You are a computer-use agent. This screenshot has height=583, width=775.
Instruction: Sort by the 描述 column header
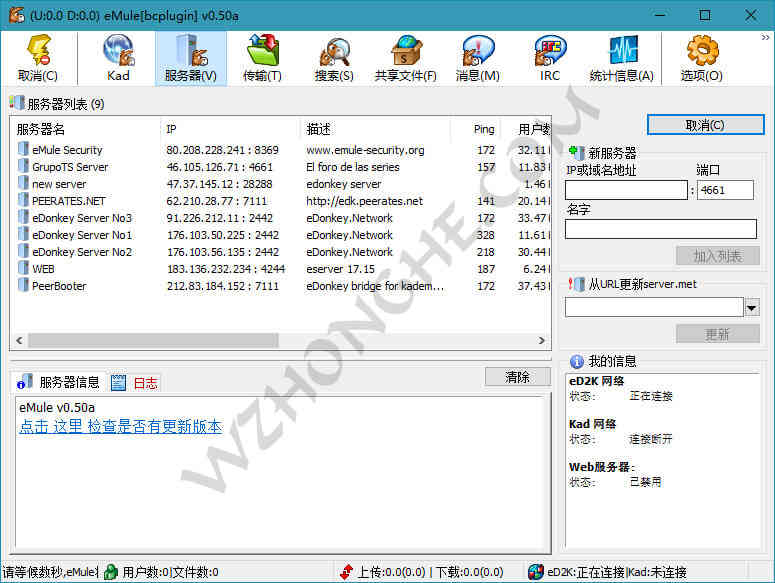click(376, 129)
